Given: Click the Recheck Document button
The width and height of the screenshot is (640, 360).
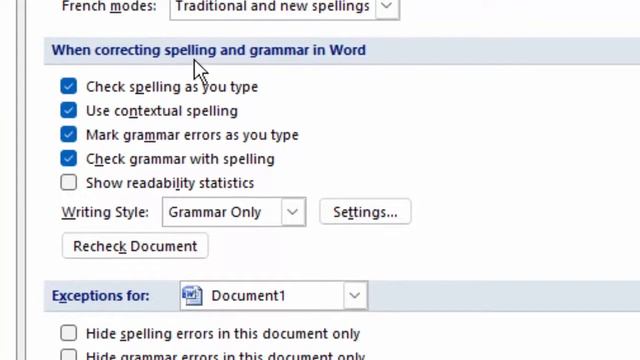Looking at the screenshot, I should point(135,246).
